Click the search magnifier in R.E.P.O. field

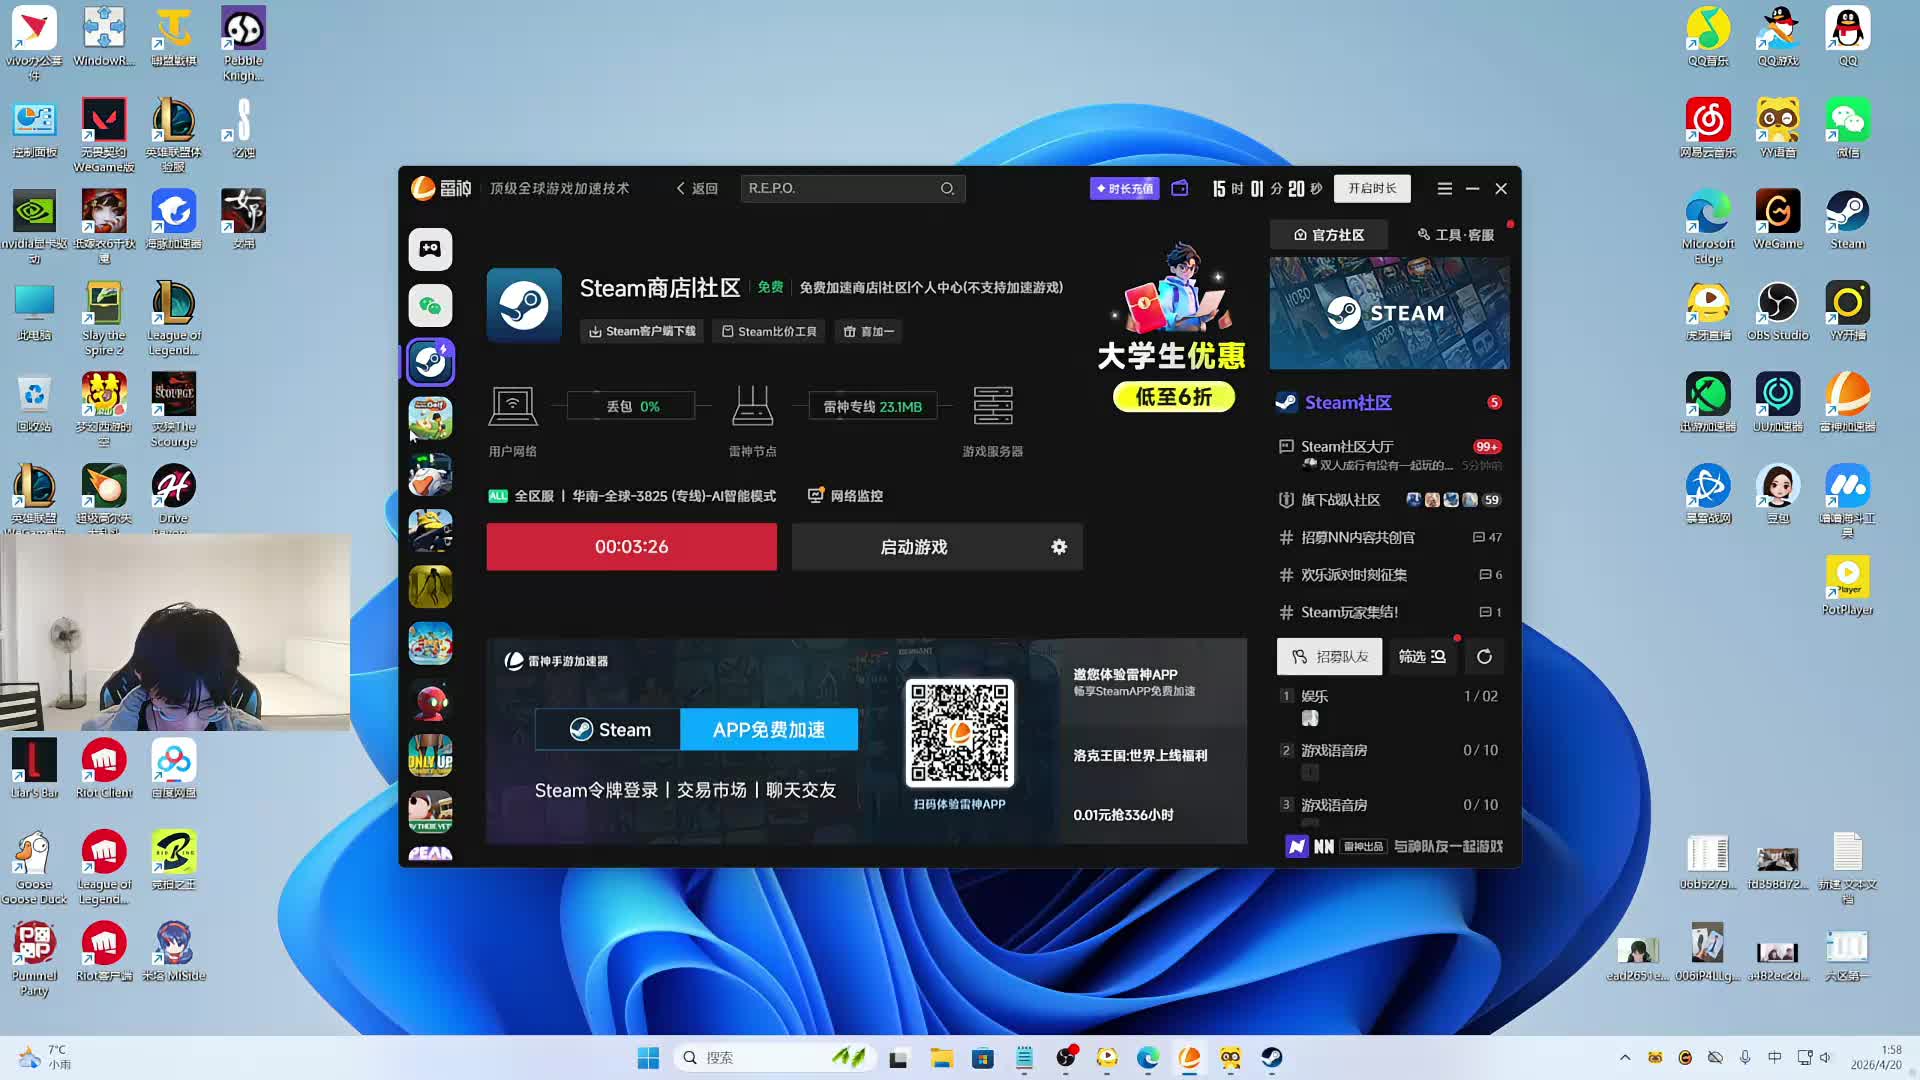(947, 189)
